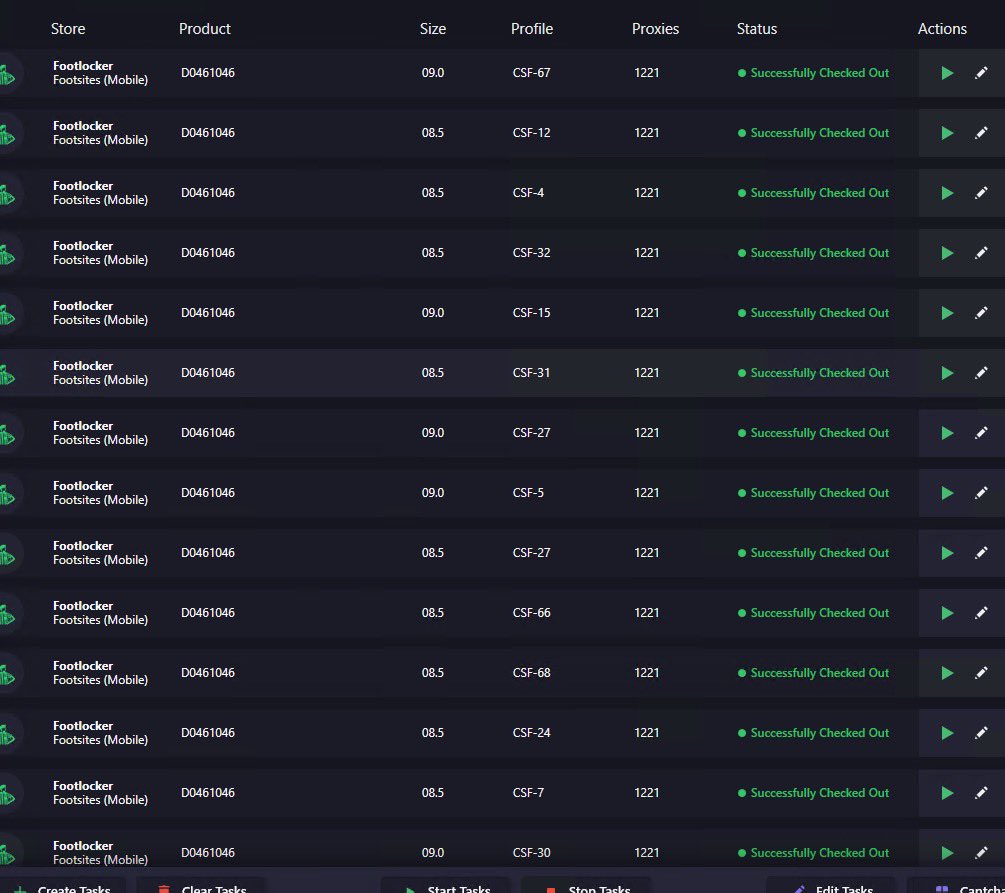Screen dimensions: 1005x893
Task: Click the pencil icon on the CSF-4 row
Action: click(981, 193)
